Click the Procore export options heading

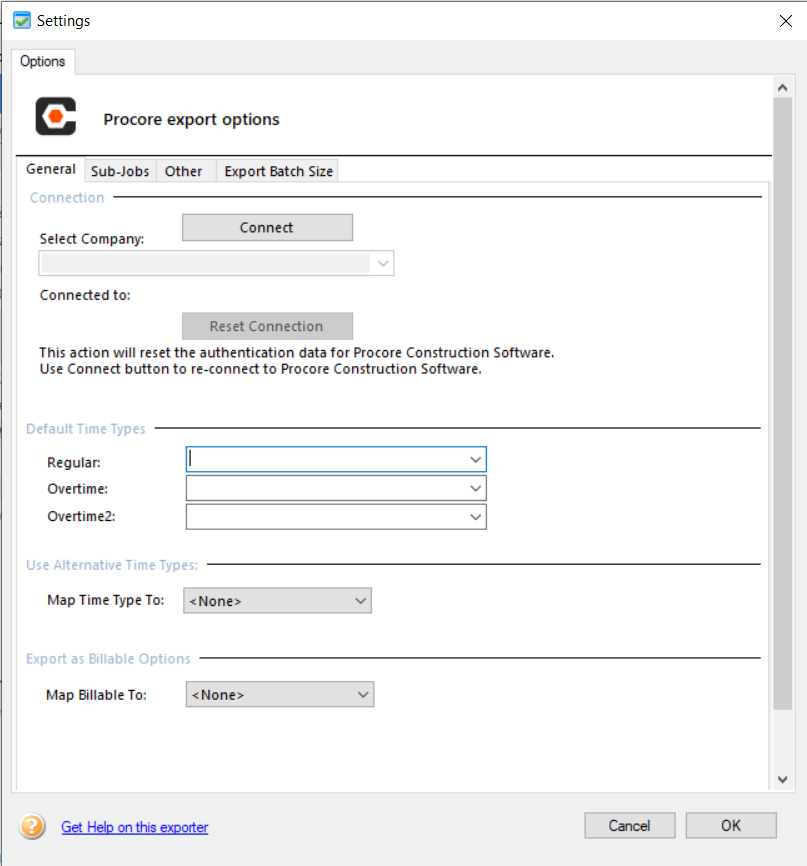(192, 120)
